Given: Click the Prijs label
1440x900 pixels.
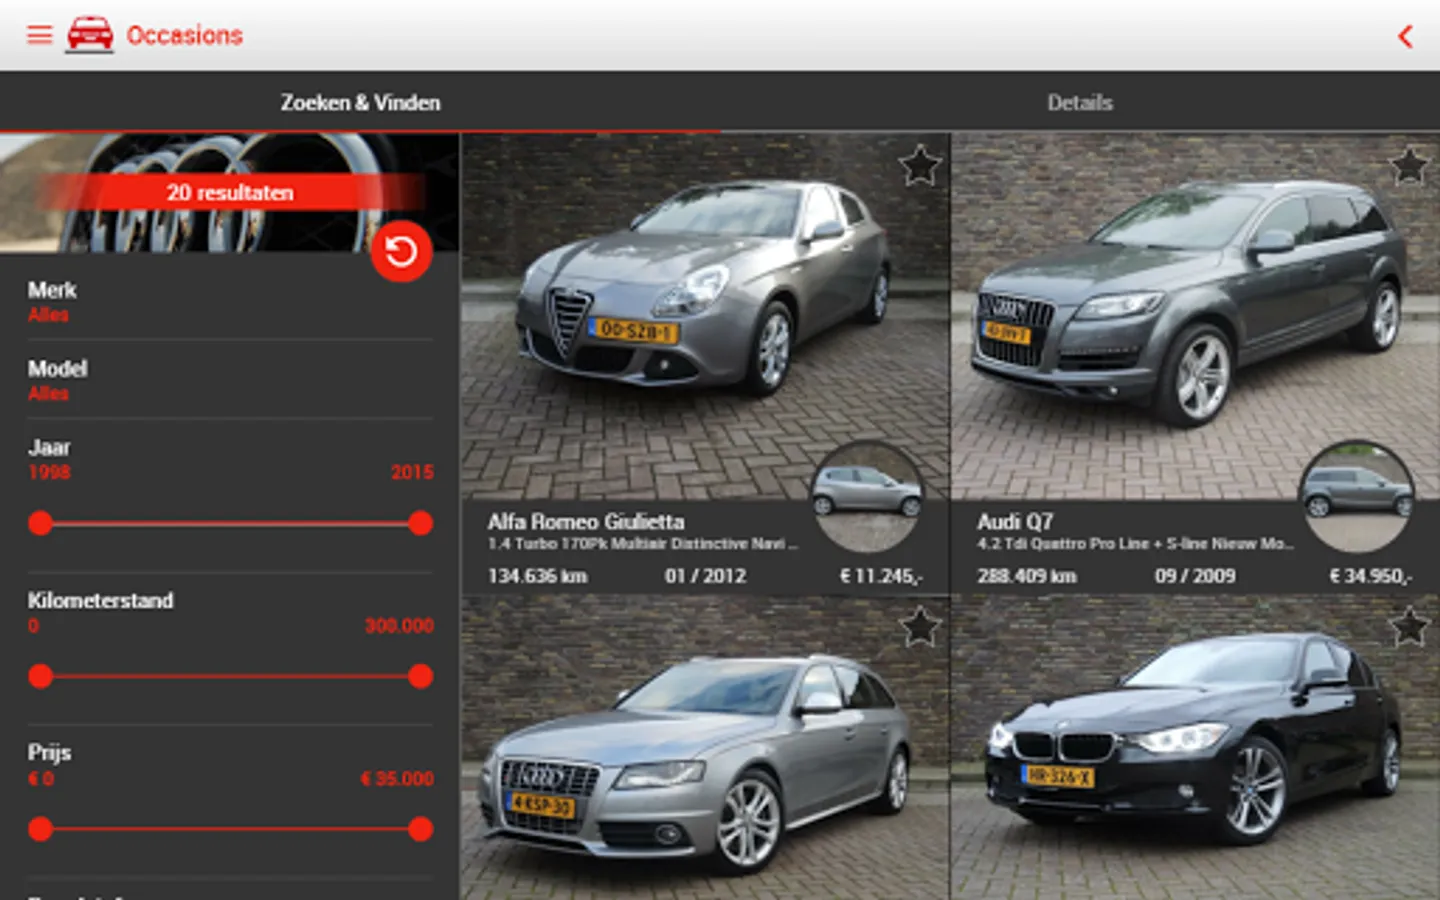Looking at the screenshot, I should coord(49,752).
